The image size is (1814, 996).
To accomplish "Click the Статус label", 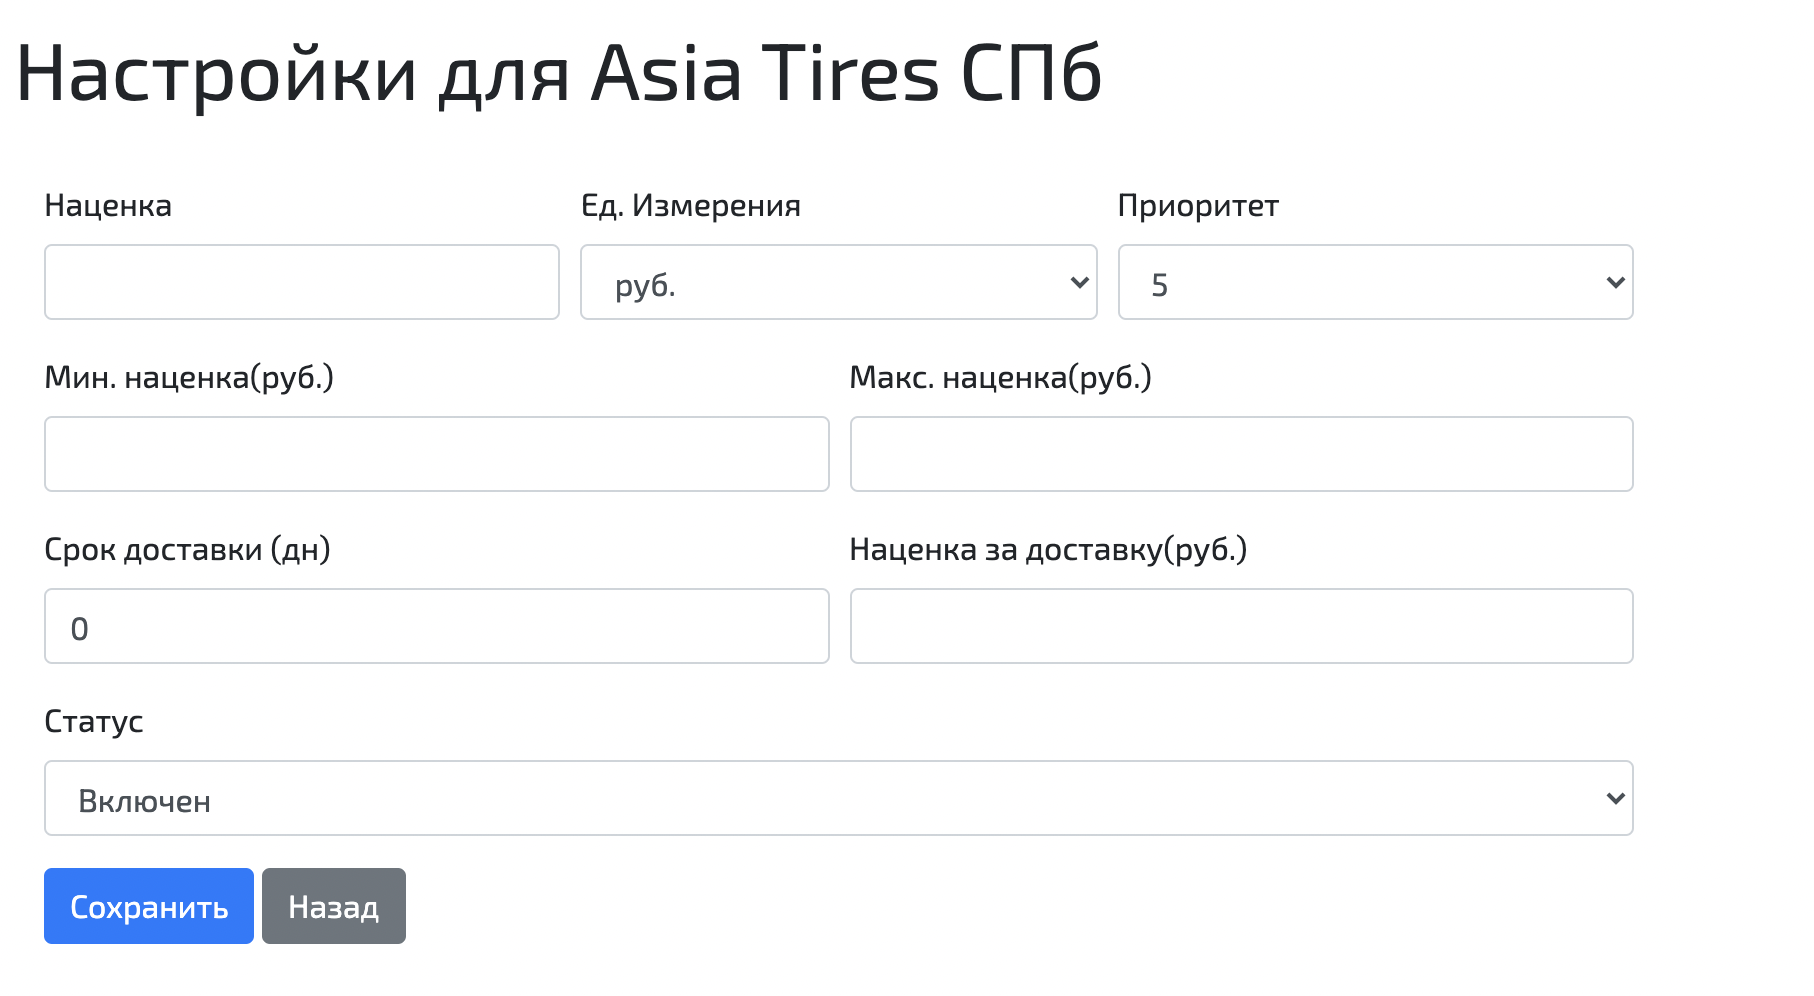I will pos(92,722).
